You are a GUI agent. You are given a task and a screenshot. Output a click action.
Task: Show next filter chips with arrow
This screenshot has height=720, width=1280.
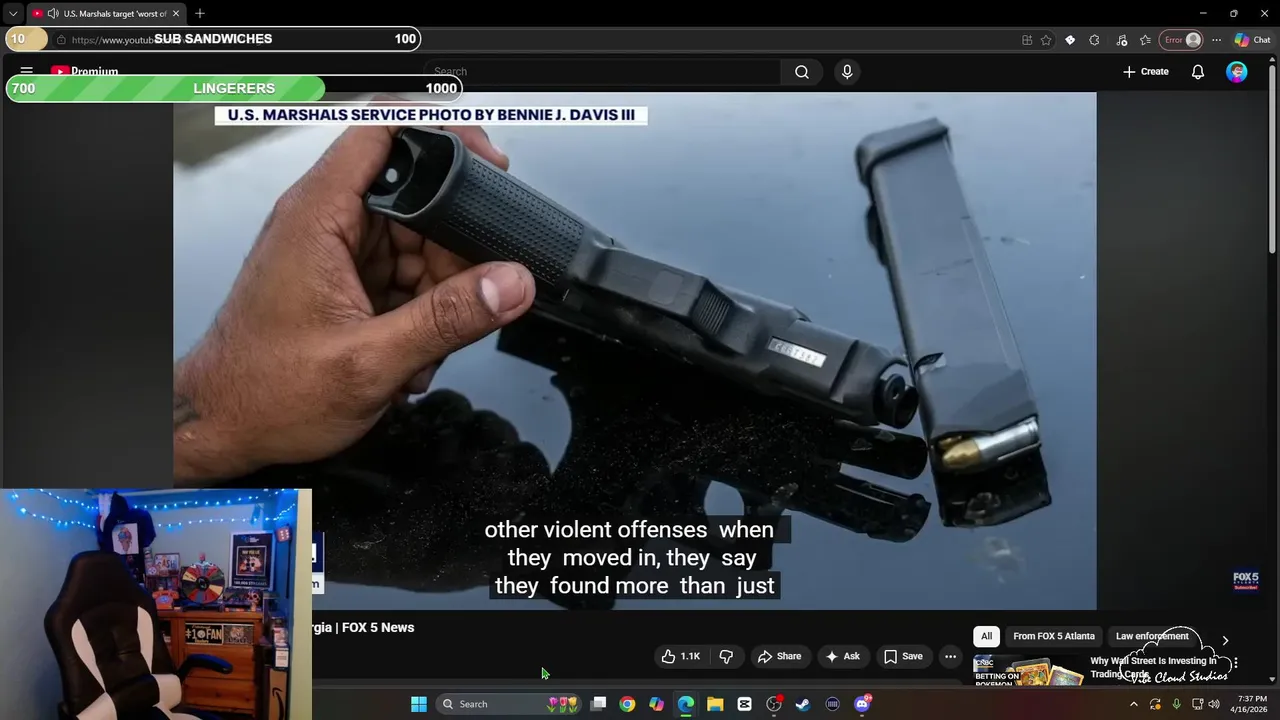(x=1225, y=640)
